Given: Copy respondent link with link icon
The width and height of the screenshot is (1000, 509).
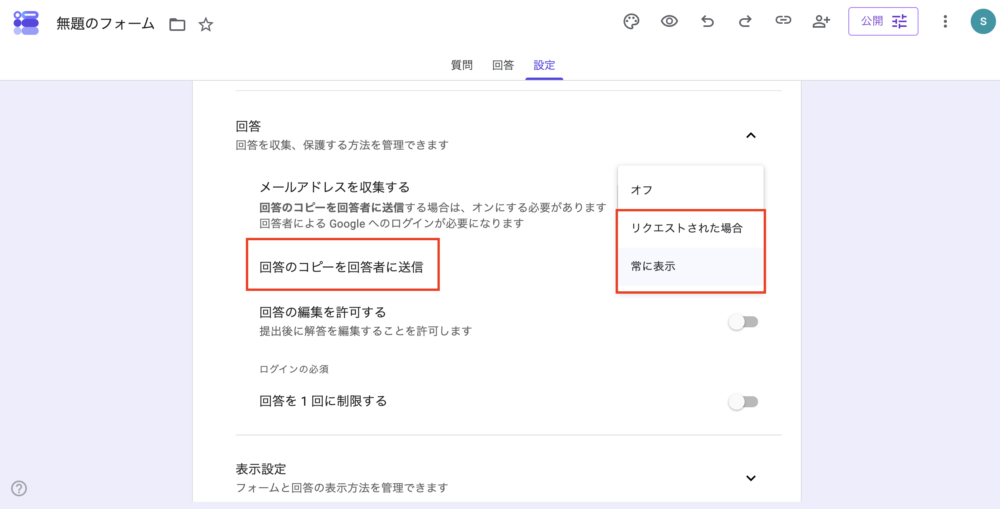Looking at the screenshot, I should pyautogui.click(x=783, y=21).
